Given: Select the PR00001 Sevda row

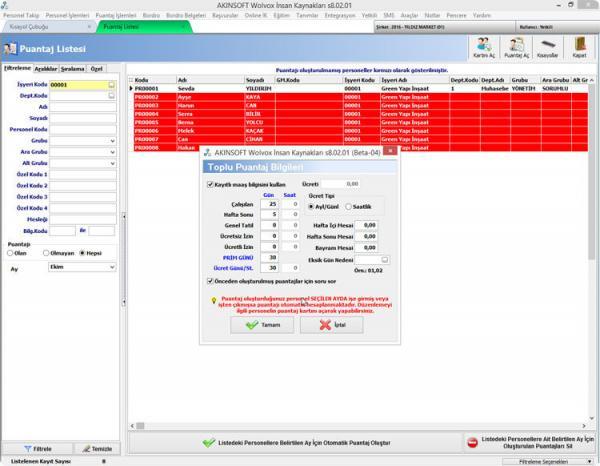Looking at the screenshot, I should (358, 88).
